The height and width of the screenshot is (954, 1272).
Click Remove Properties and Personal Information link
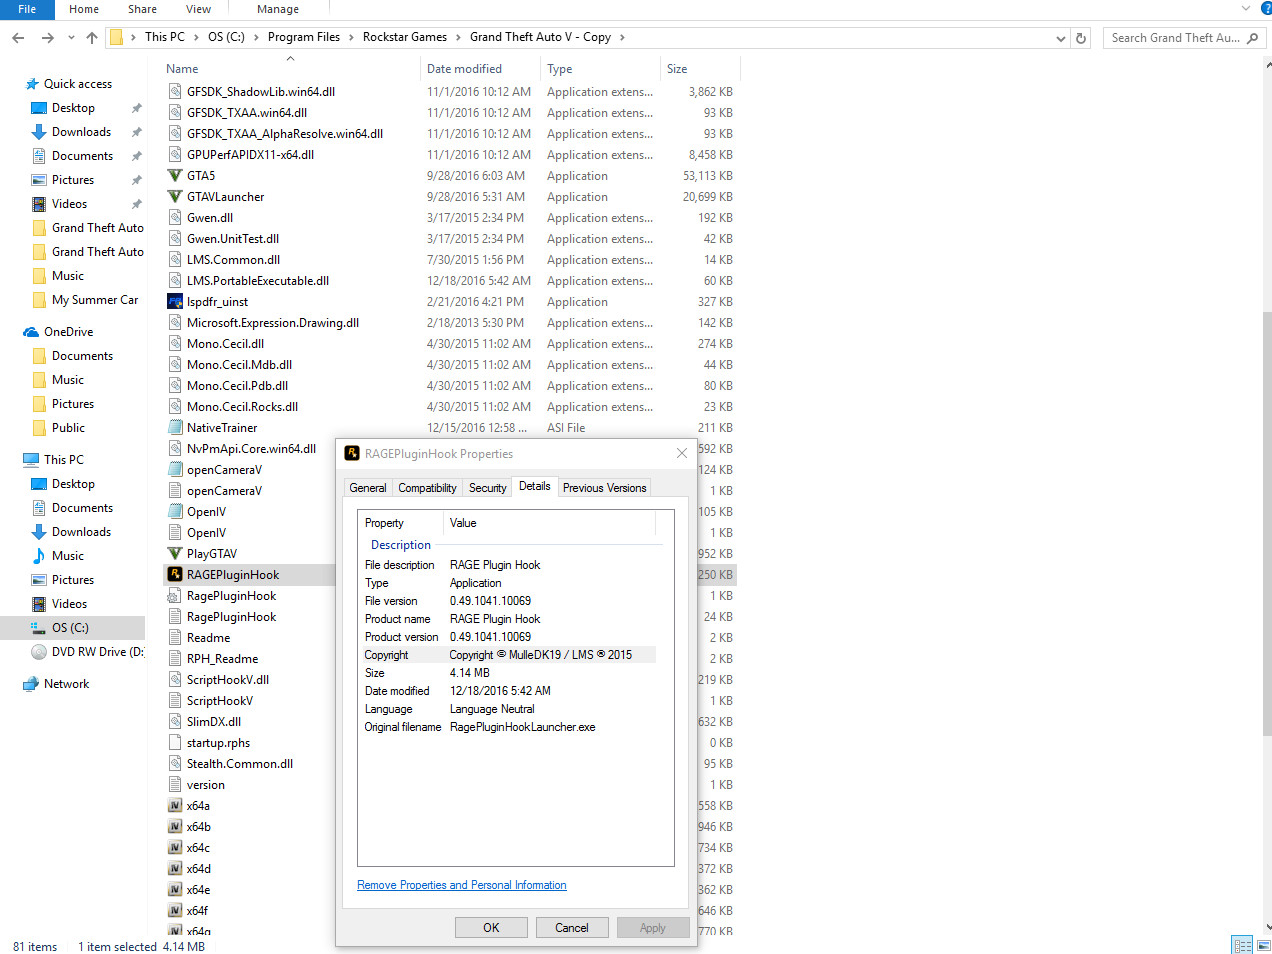pos(462,885)
